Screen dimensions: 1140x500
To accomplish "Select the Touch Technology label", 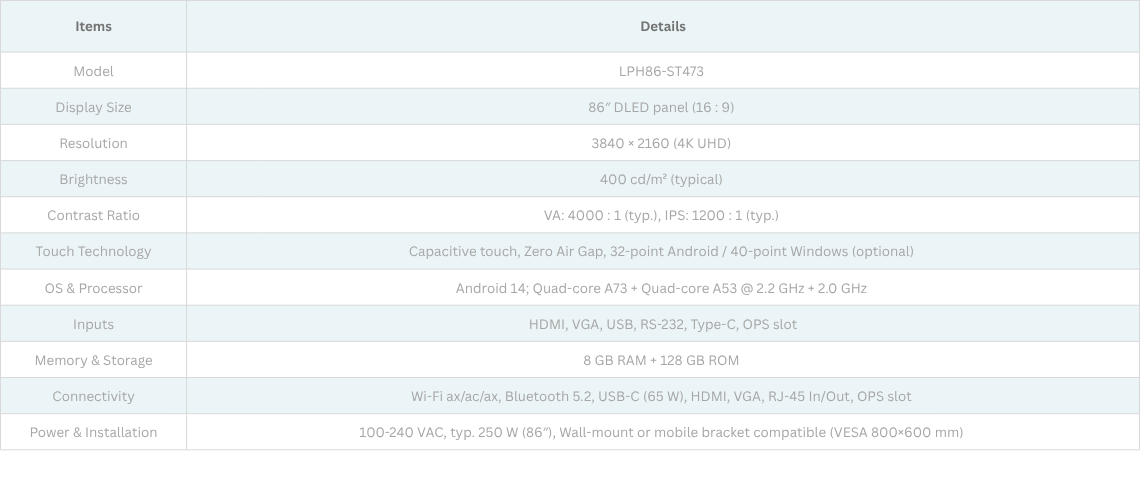I will [x=93, y=251].
